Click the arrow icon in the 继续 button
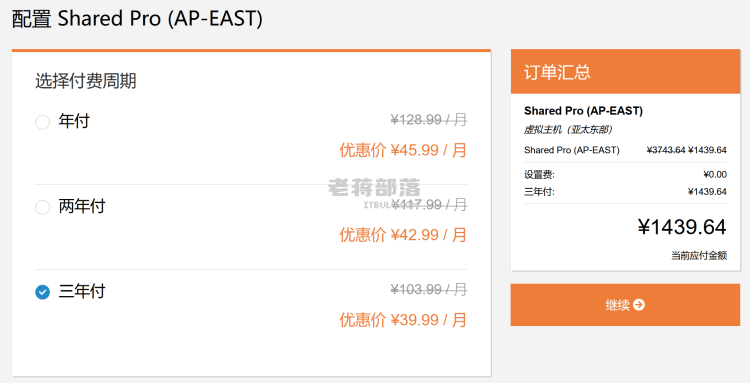The height and width of the screenshot is (383, 750). [639, 305]
